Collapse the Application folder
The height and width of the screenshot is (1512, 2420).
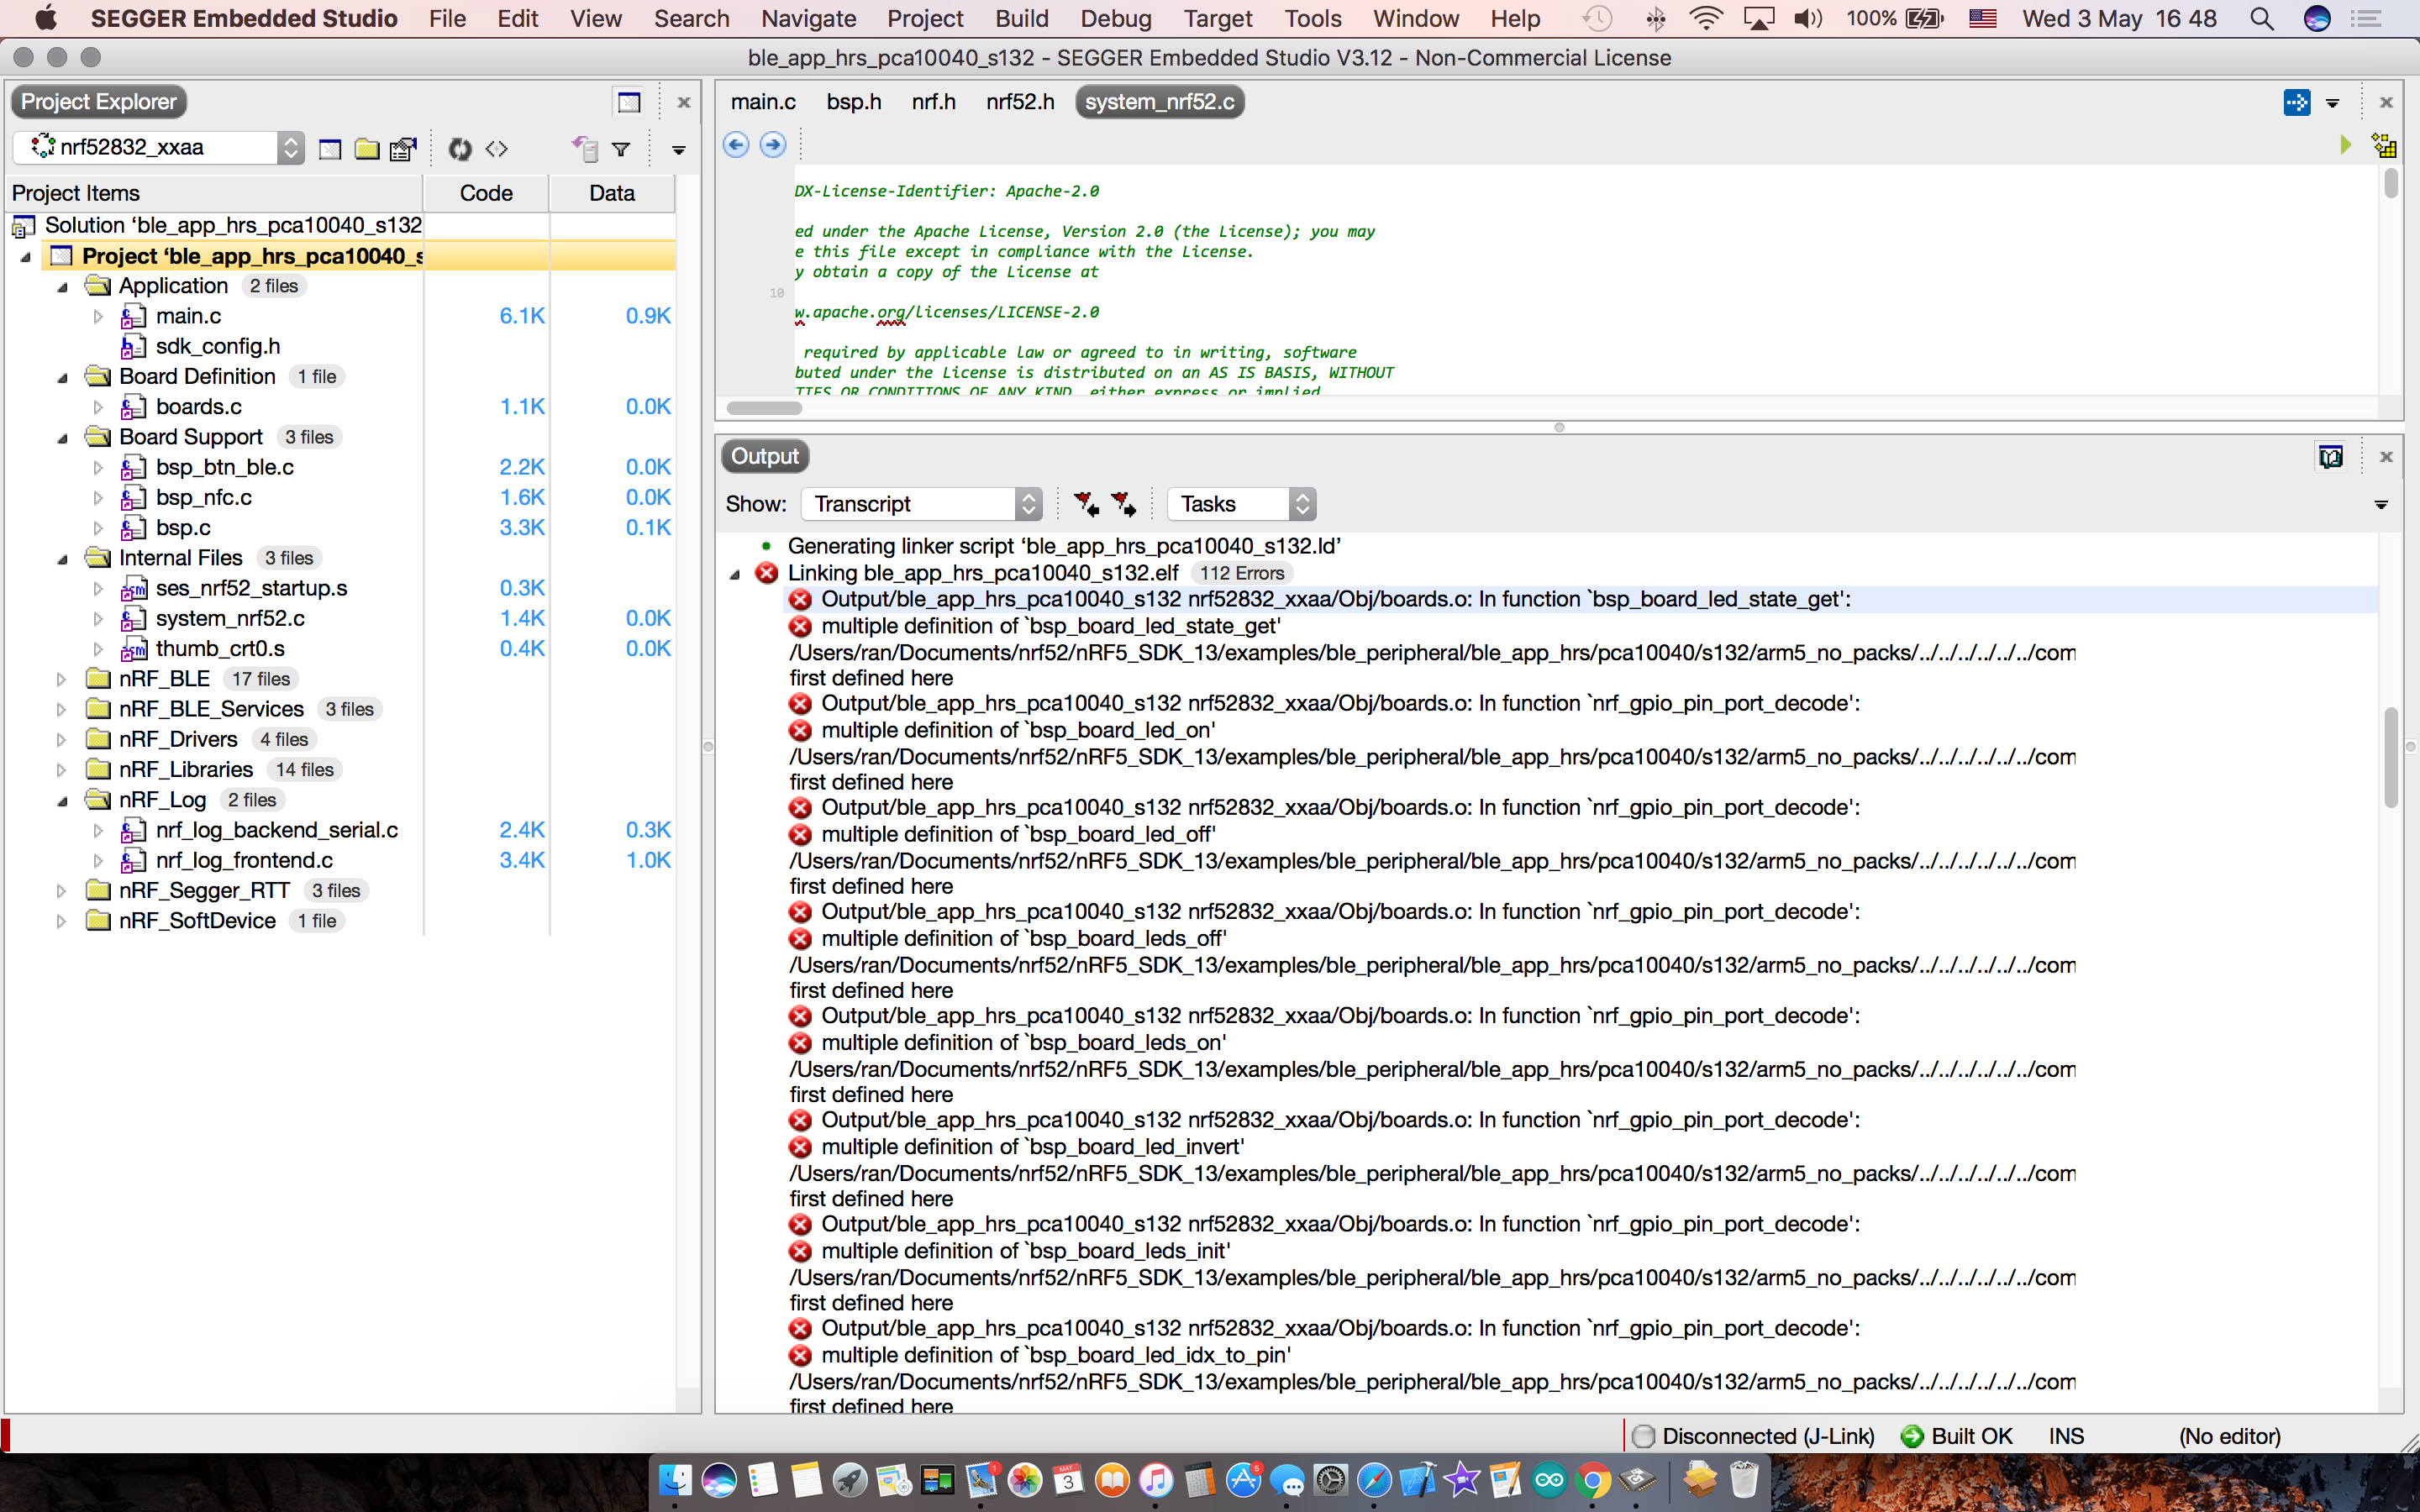62,287
